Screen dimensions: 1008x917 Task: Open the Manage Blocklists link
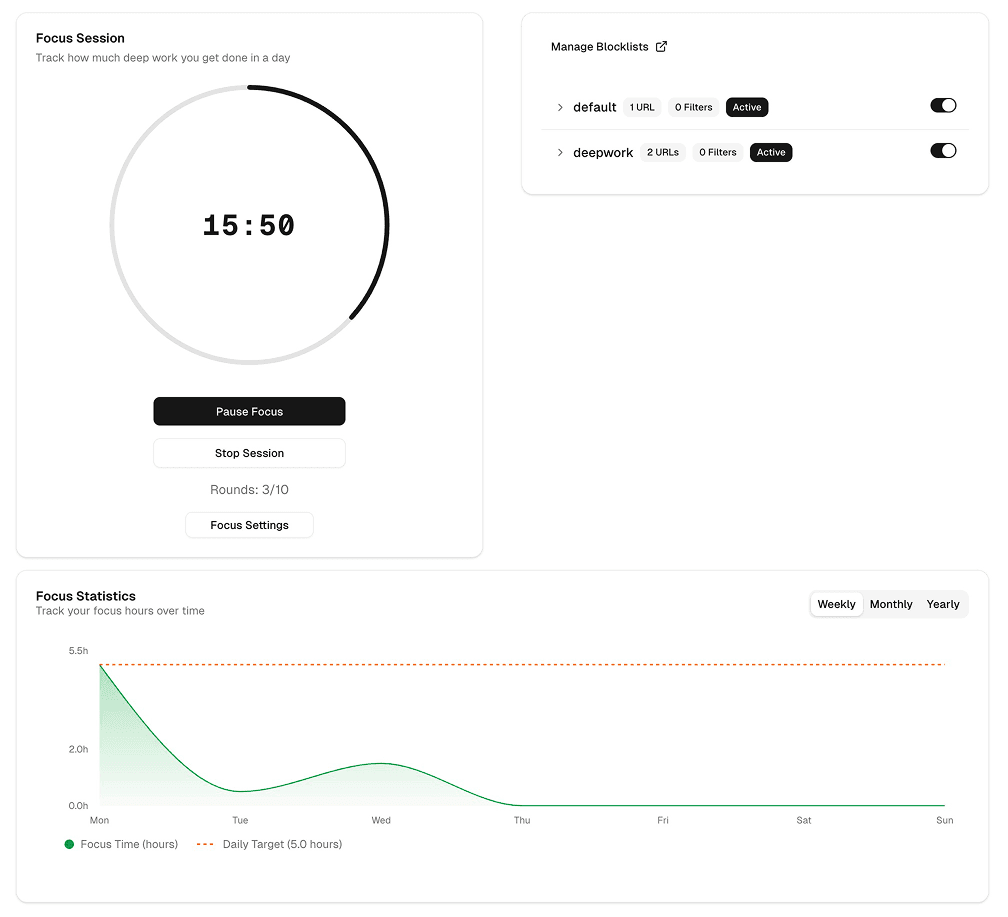click(x=600, y=47)
